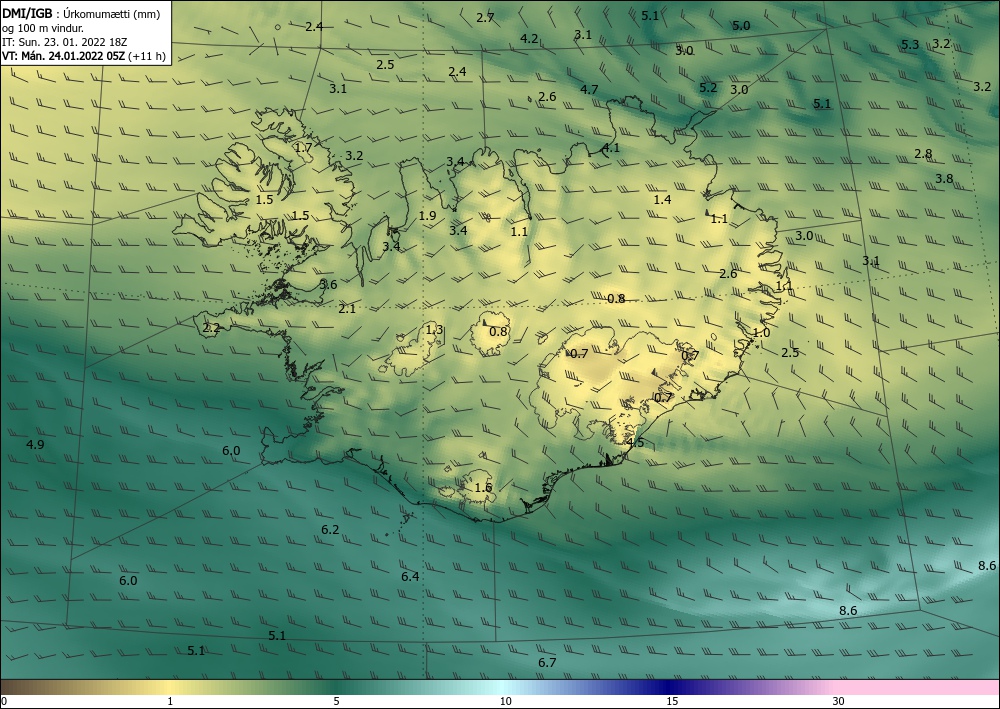This screenshot has width=1000, height=709.
Task: Click the map value '4.7'
Action: [x=589, y=89]
